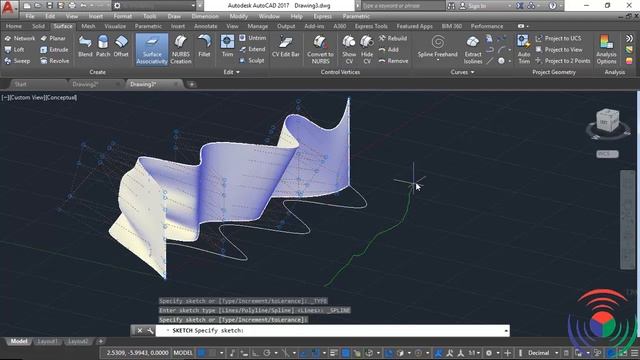Toggle MODEL space button in status bar

182,353
